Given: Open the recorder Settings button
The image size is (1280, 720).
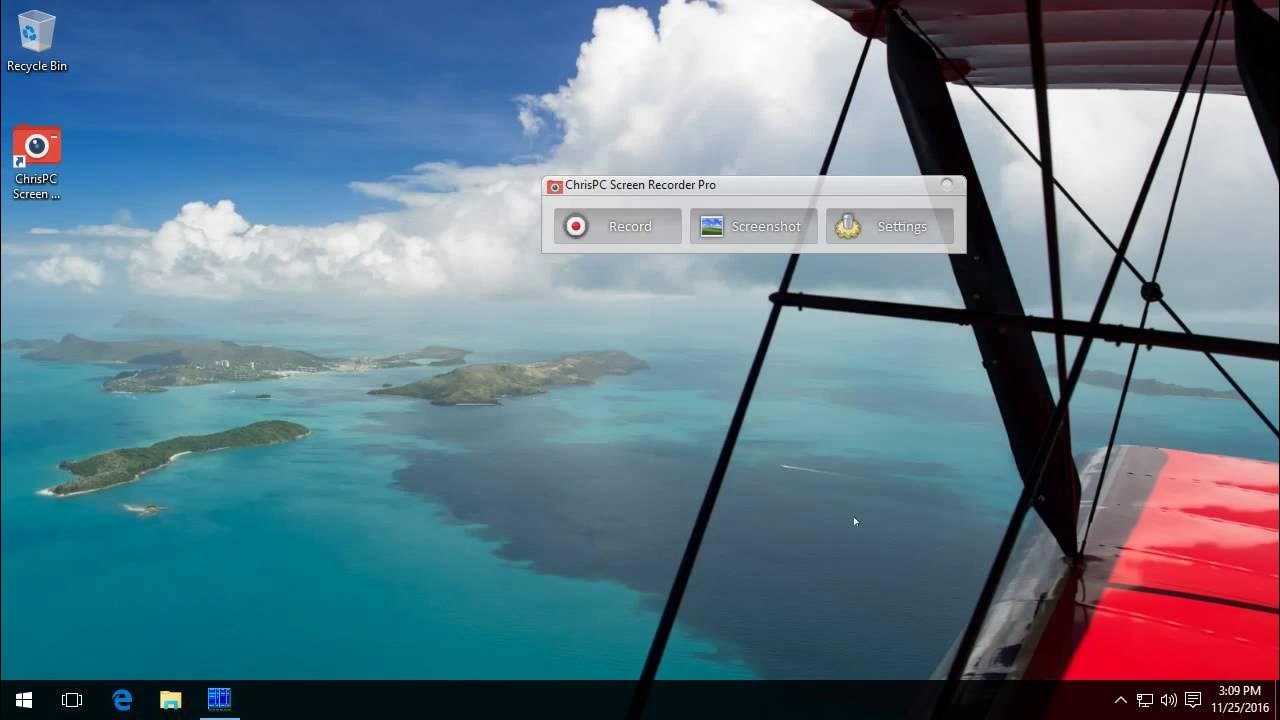Looking at the screenshot, I should coord(889,226).
